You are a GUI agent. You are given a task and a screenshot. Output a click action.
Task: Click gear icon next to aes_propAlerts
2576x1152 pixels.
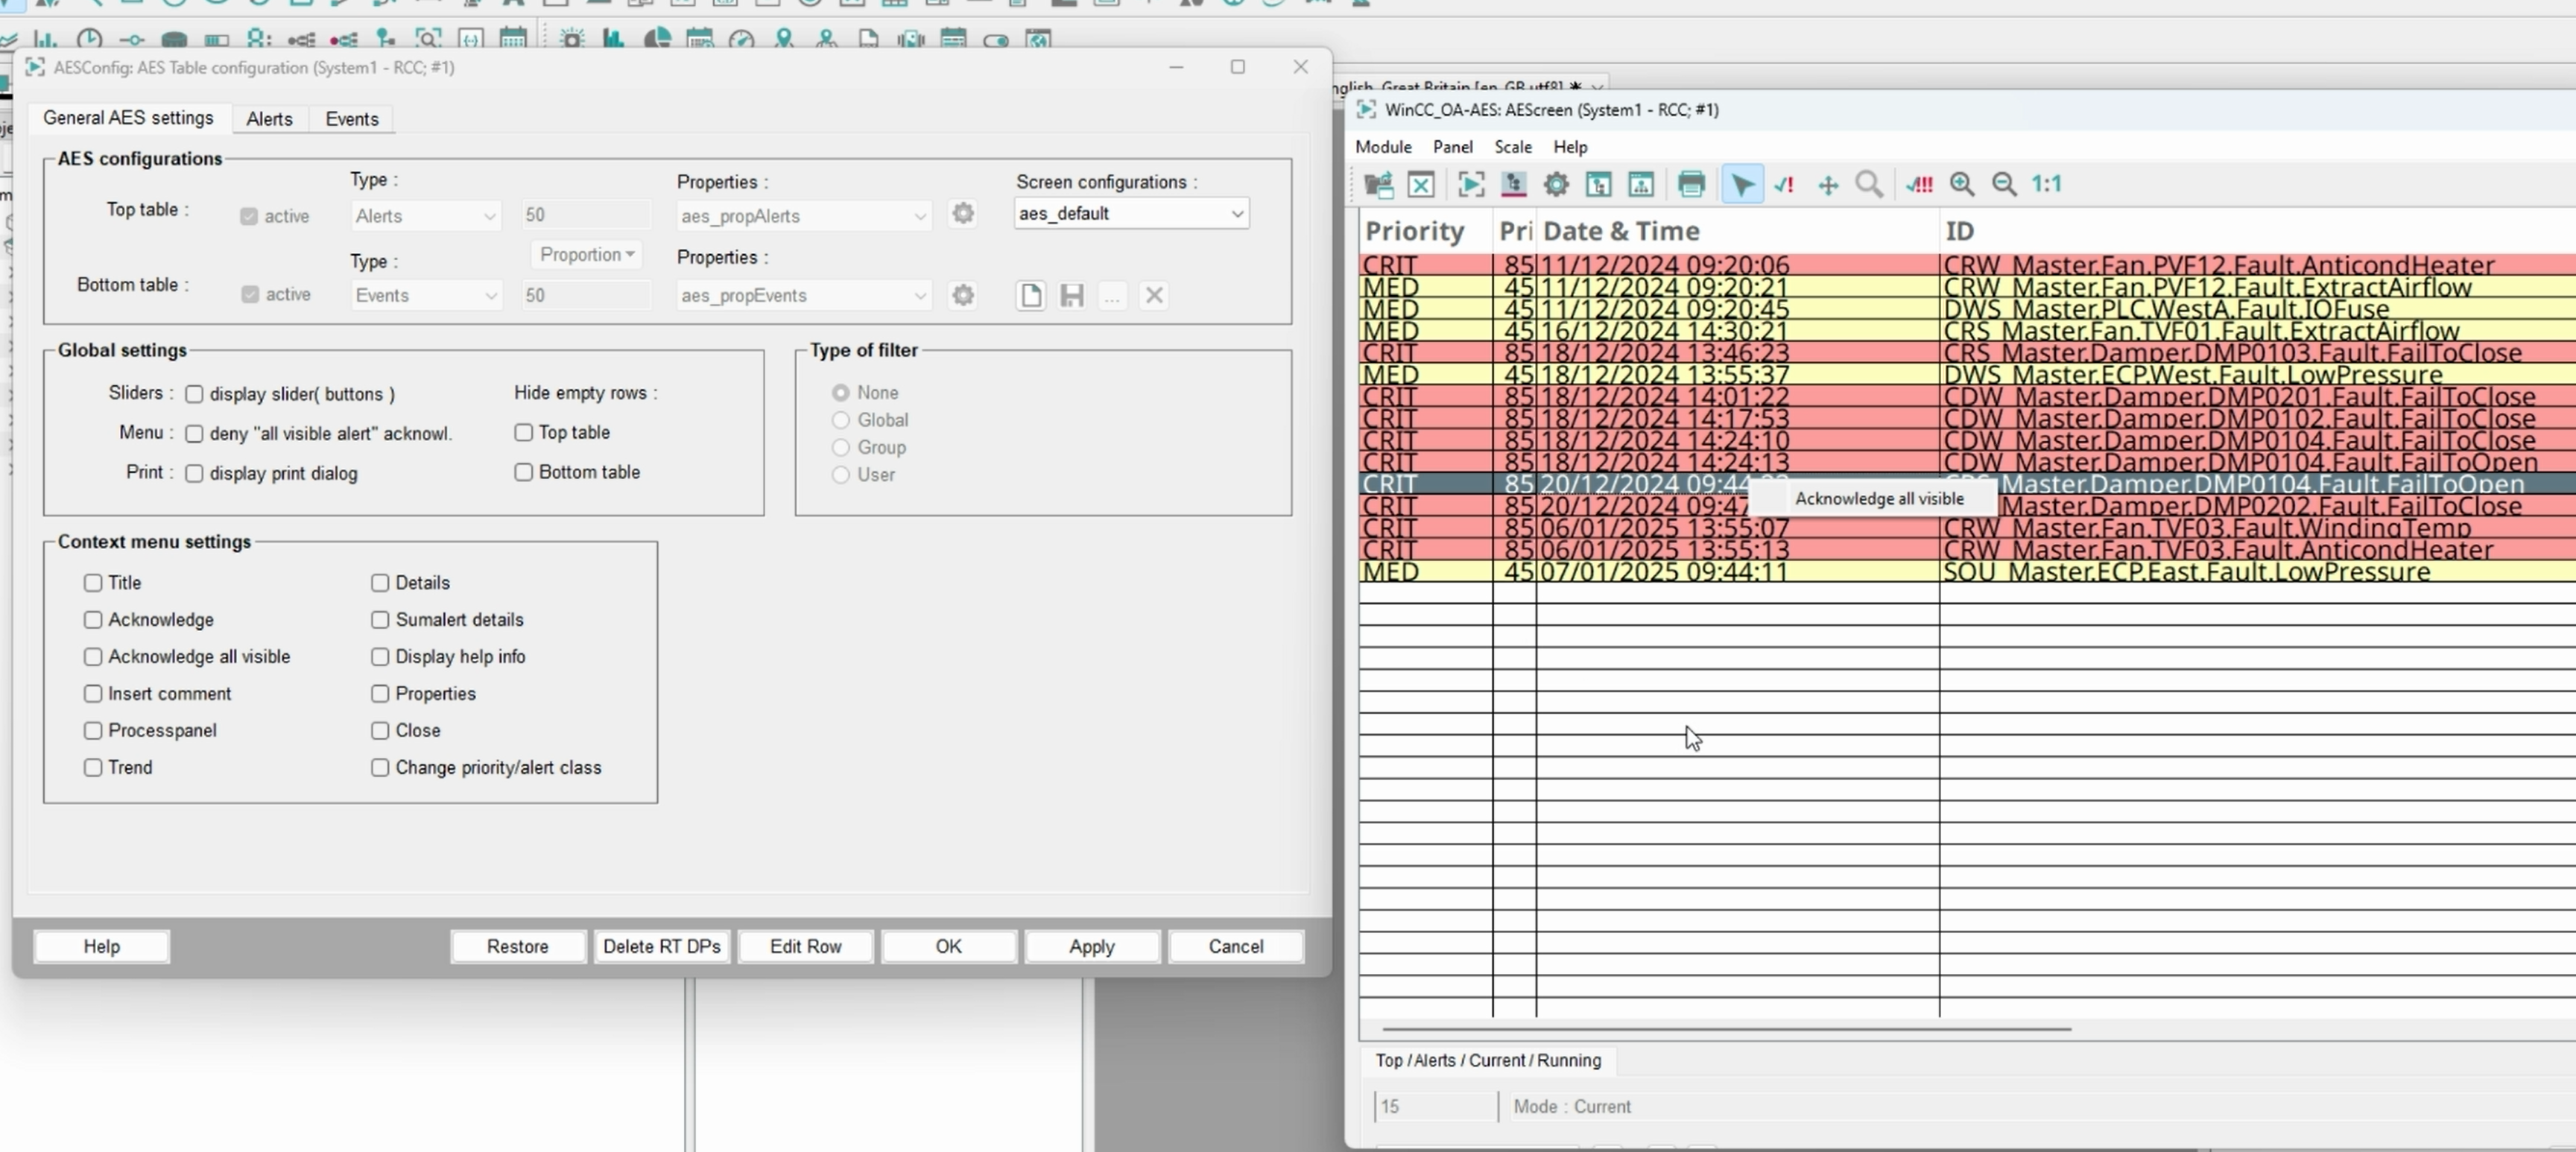click(963, 214)
